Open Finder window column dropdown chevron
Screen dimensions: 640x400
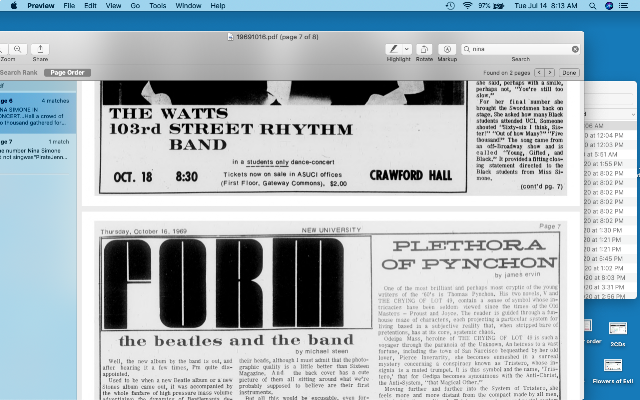point(633,115)
